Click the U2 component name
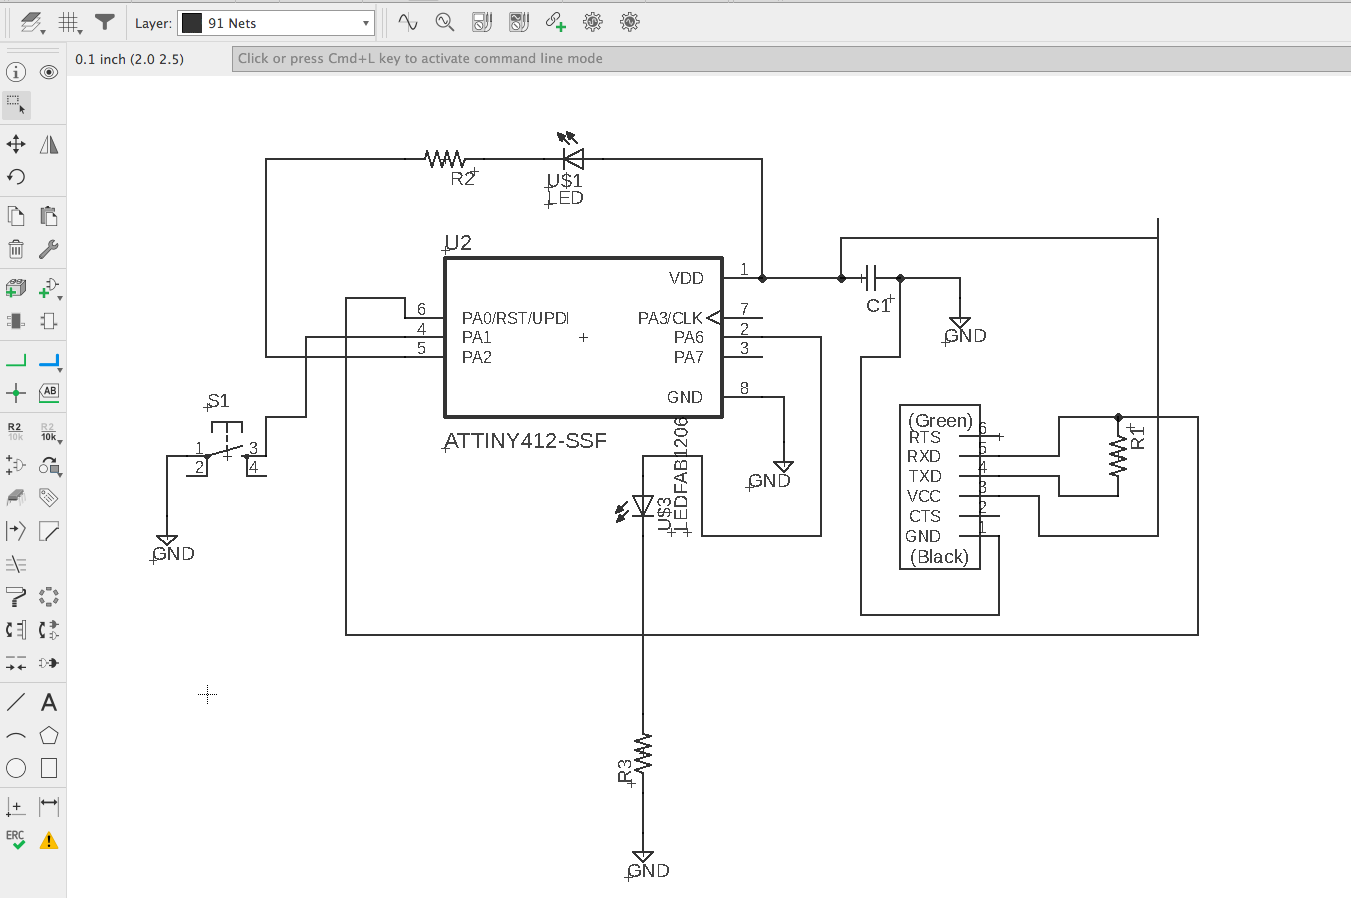 tap(458, 243)
